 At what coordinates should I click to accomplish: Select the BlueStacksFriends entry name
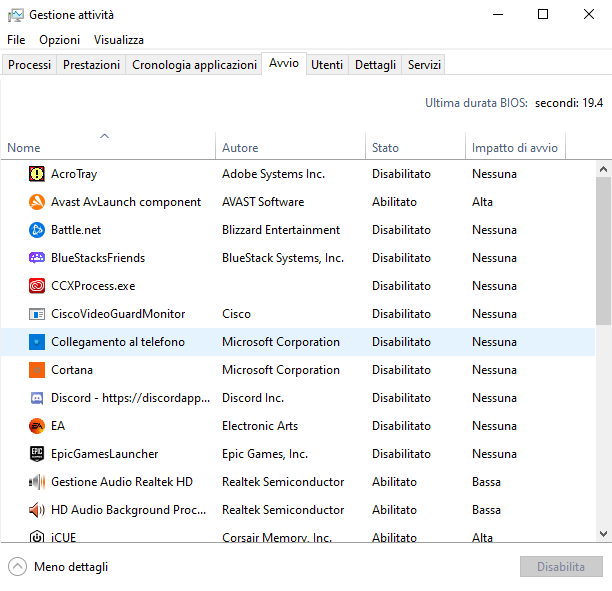point(98,258)
